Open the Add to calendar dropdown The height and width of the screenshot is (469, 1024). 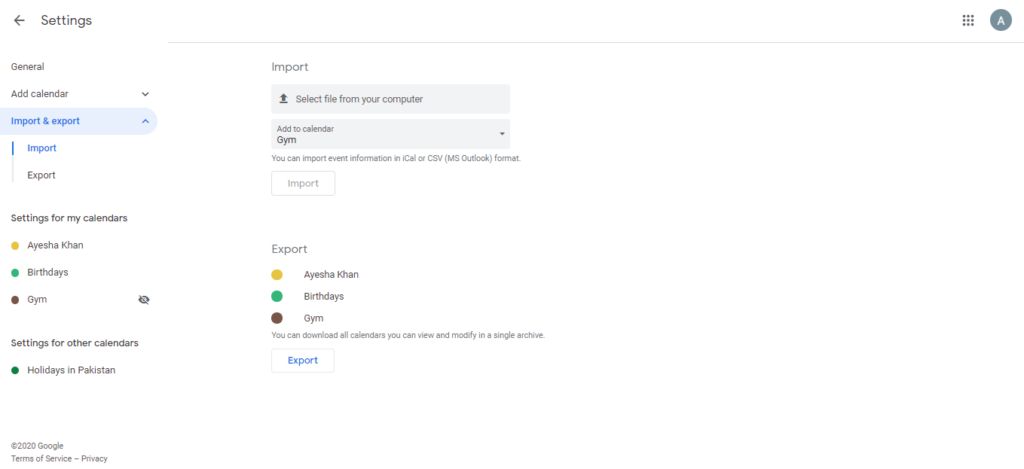click(391, 134)
